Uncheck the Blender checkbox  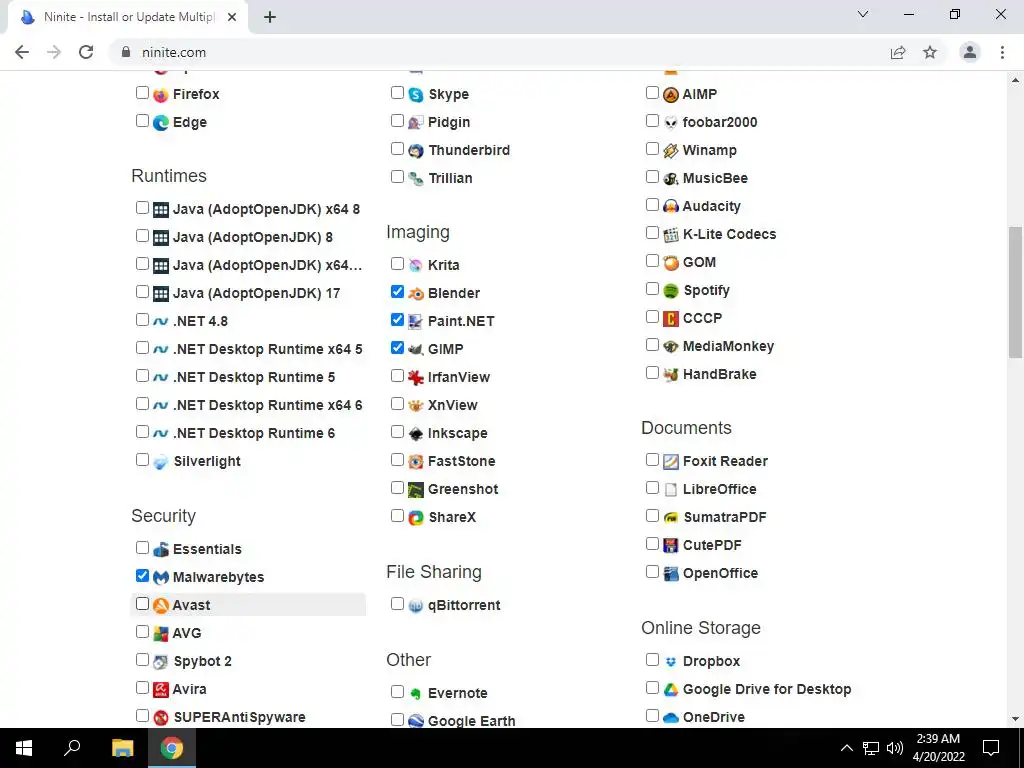click(397, 292)
